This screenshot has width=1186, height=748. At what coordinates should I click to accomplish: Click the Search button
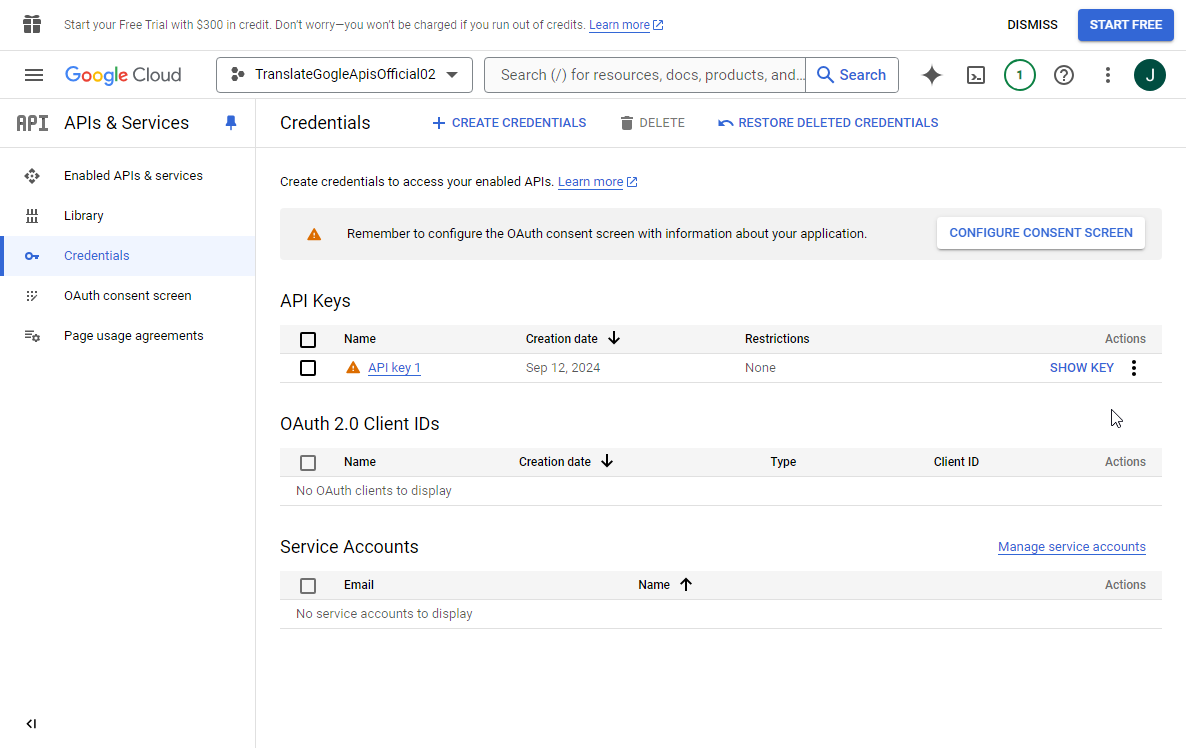pyautogui.click(x=852, y=75)
